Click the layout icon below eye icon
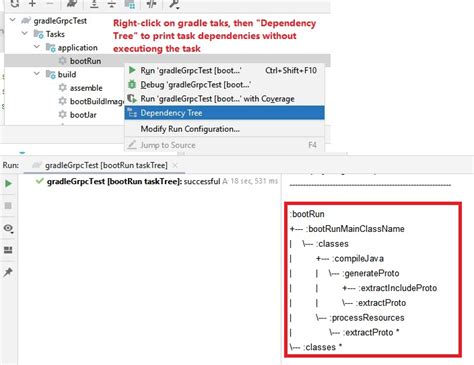The image size is (474, 365). (8, 250)
